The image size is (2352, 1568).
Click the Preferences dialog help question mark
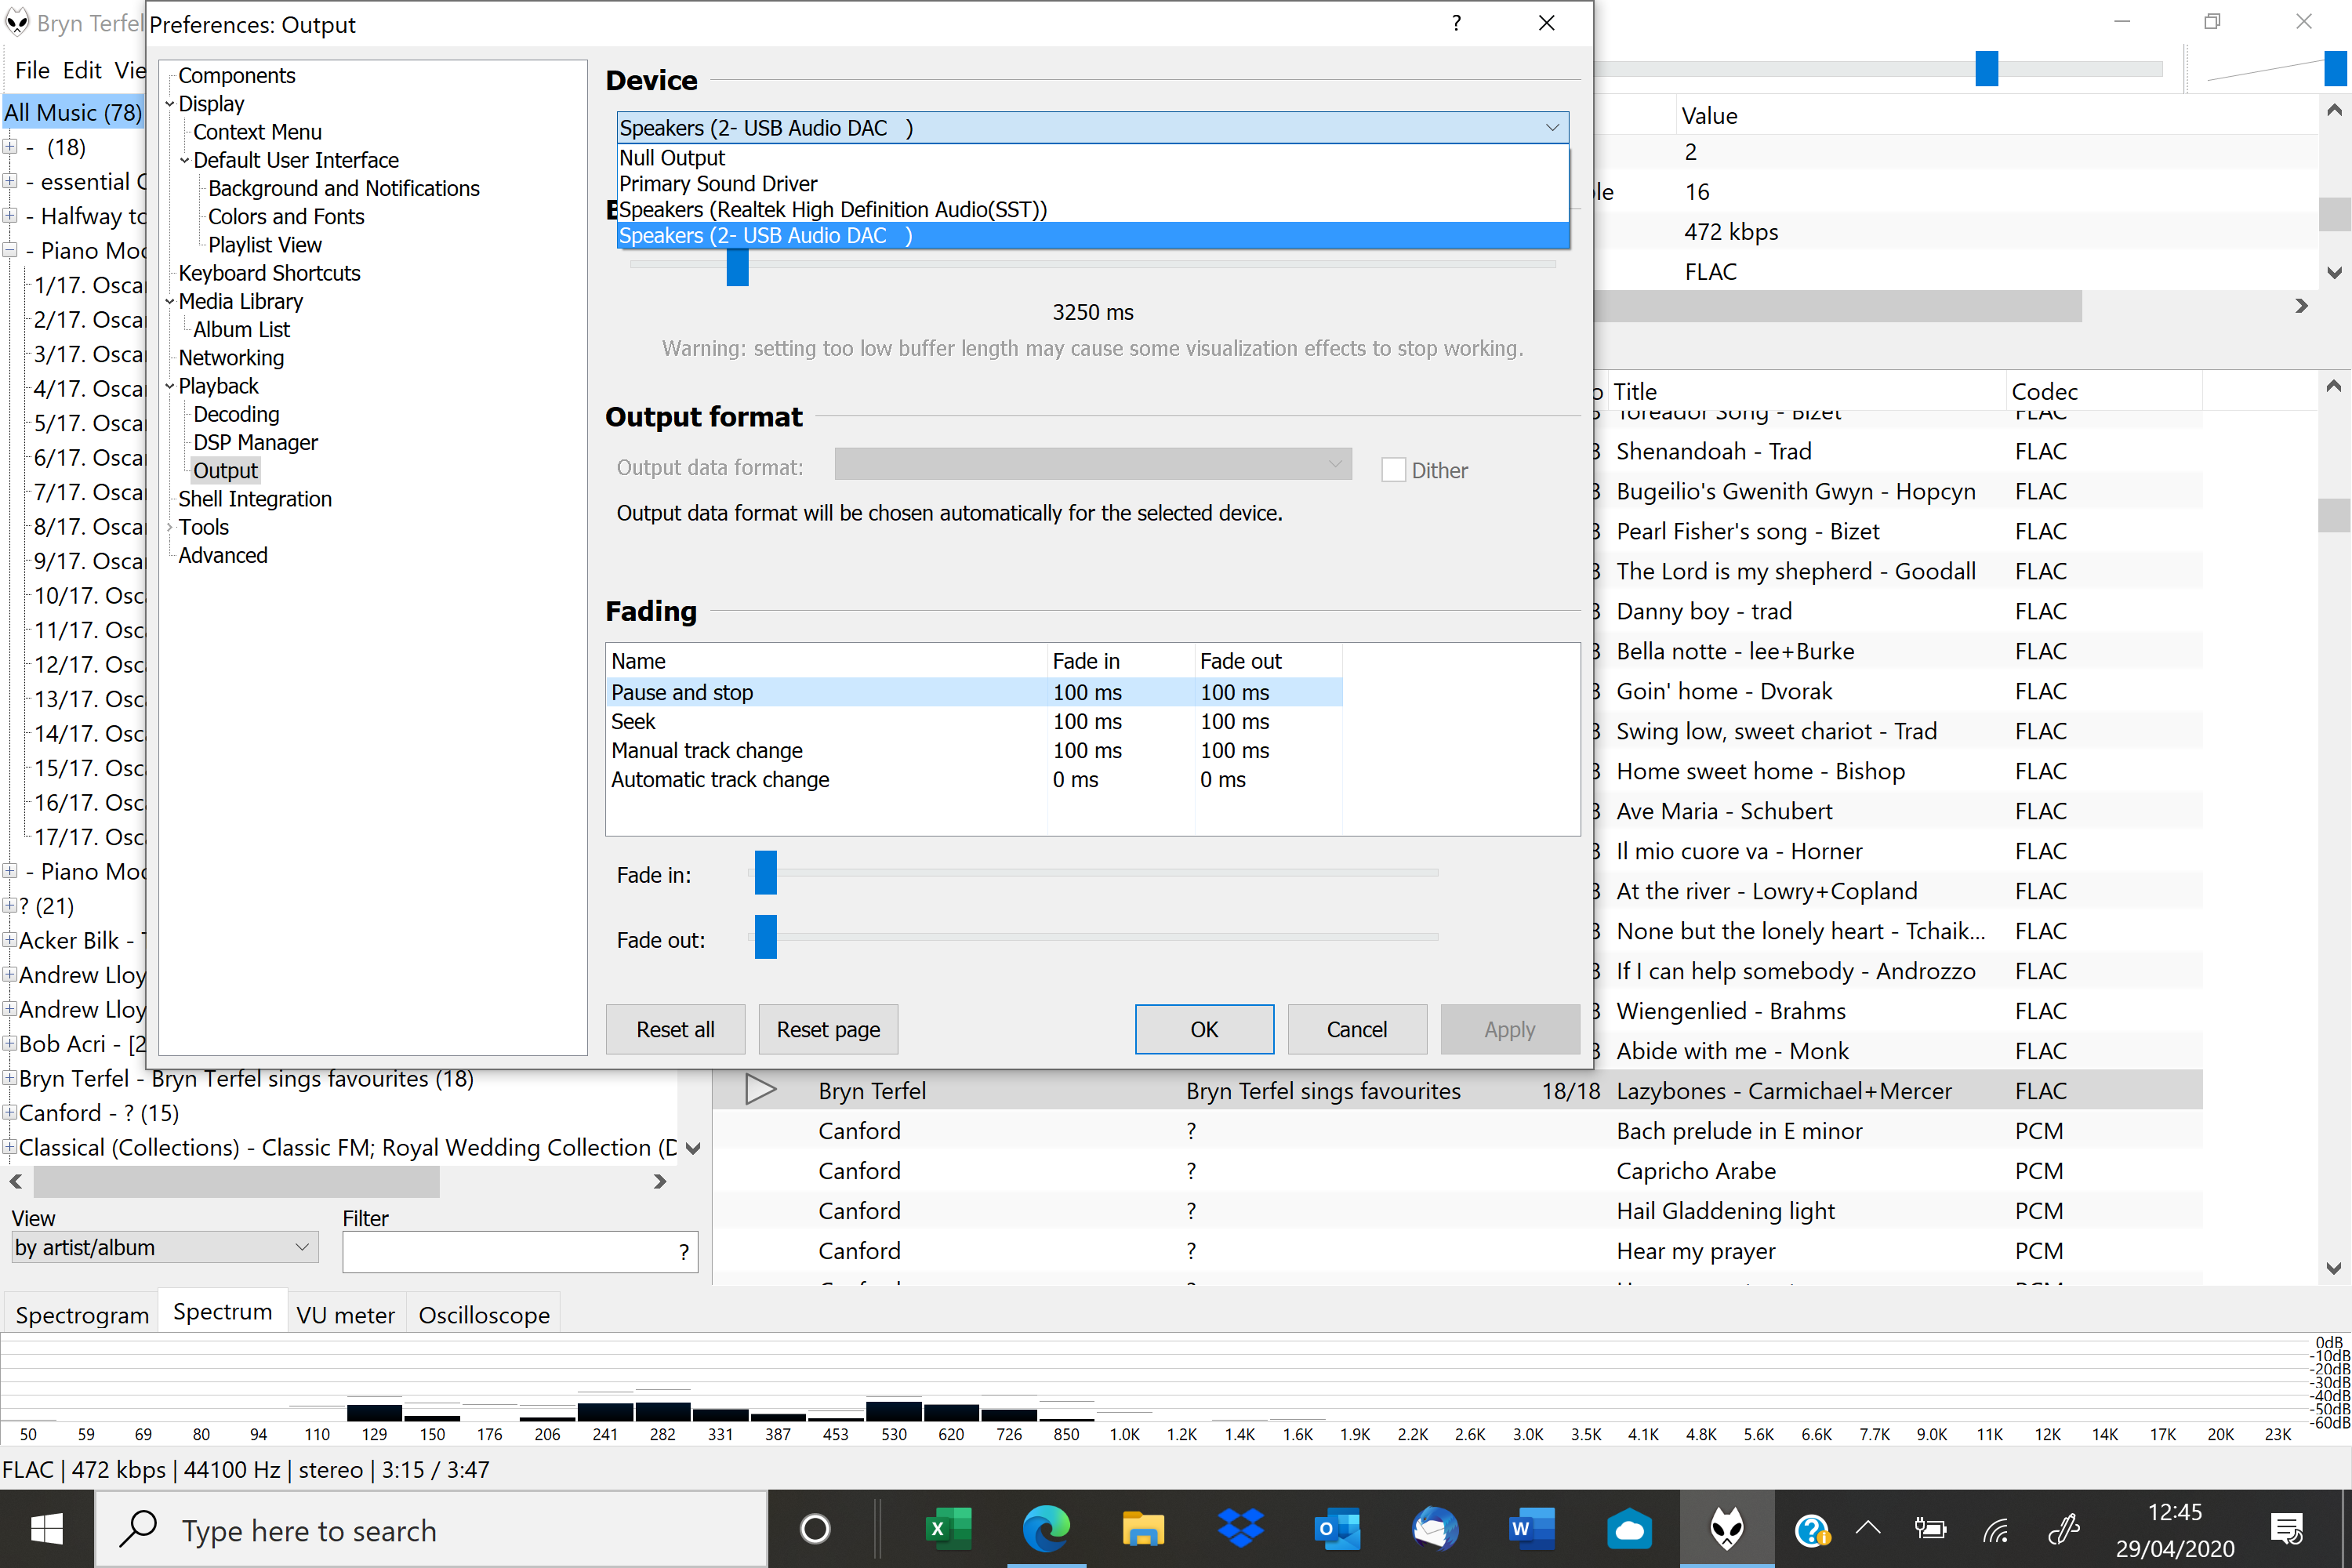coord(1456,23)
